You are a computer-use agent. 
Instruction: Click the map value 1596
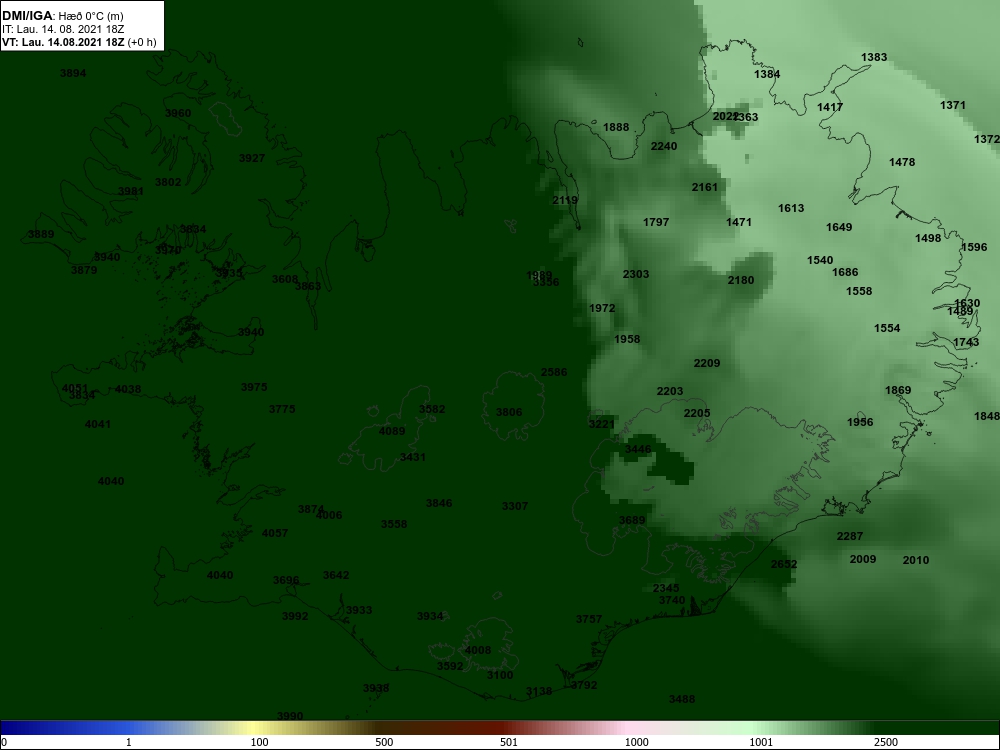tap(974, 247)
